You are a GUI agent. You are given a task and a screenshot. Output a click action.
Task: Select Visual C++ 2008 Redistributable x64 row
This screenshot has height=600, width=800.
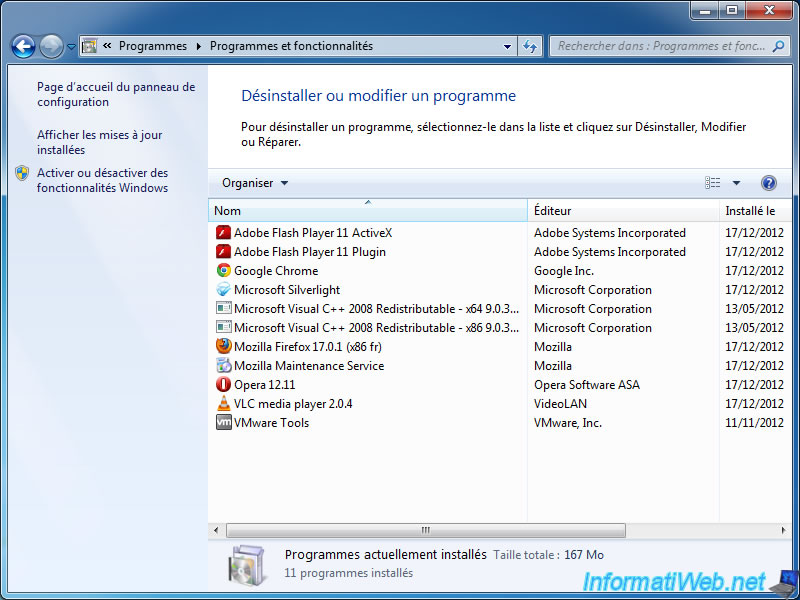coord(500,309)
